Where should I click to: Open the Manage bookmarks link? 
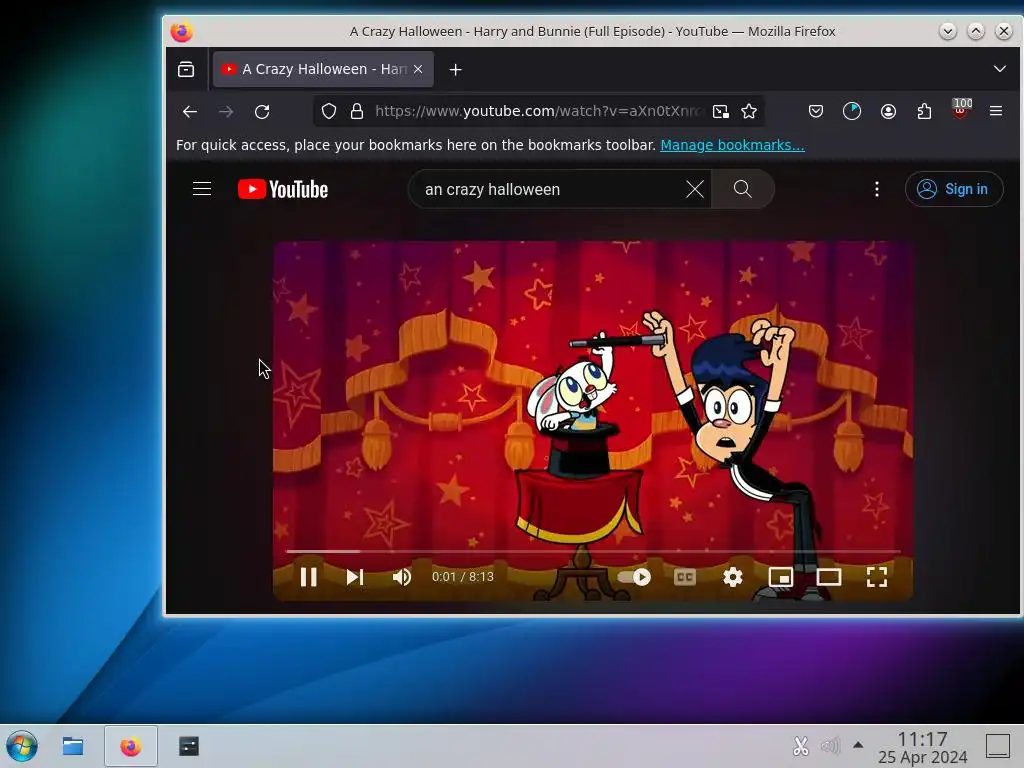732,145
